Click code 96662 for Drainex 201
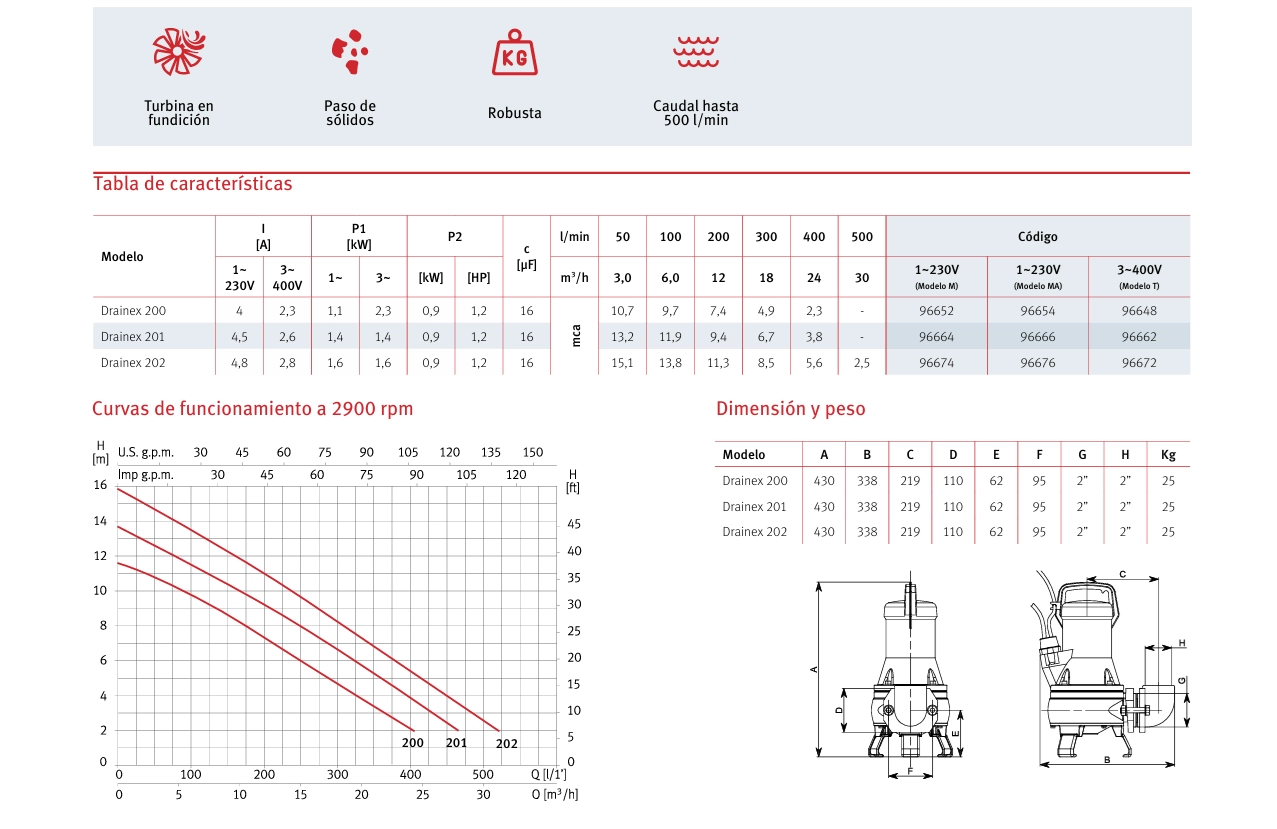Viewport: 1277px width, 829px height. click(x=1139, y=337)
